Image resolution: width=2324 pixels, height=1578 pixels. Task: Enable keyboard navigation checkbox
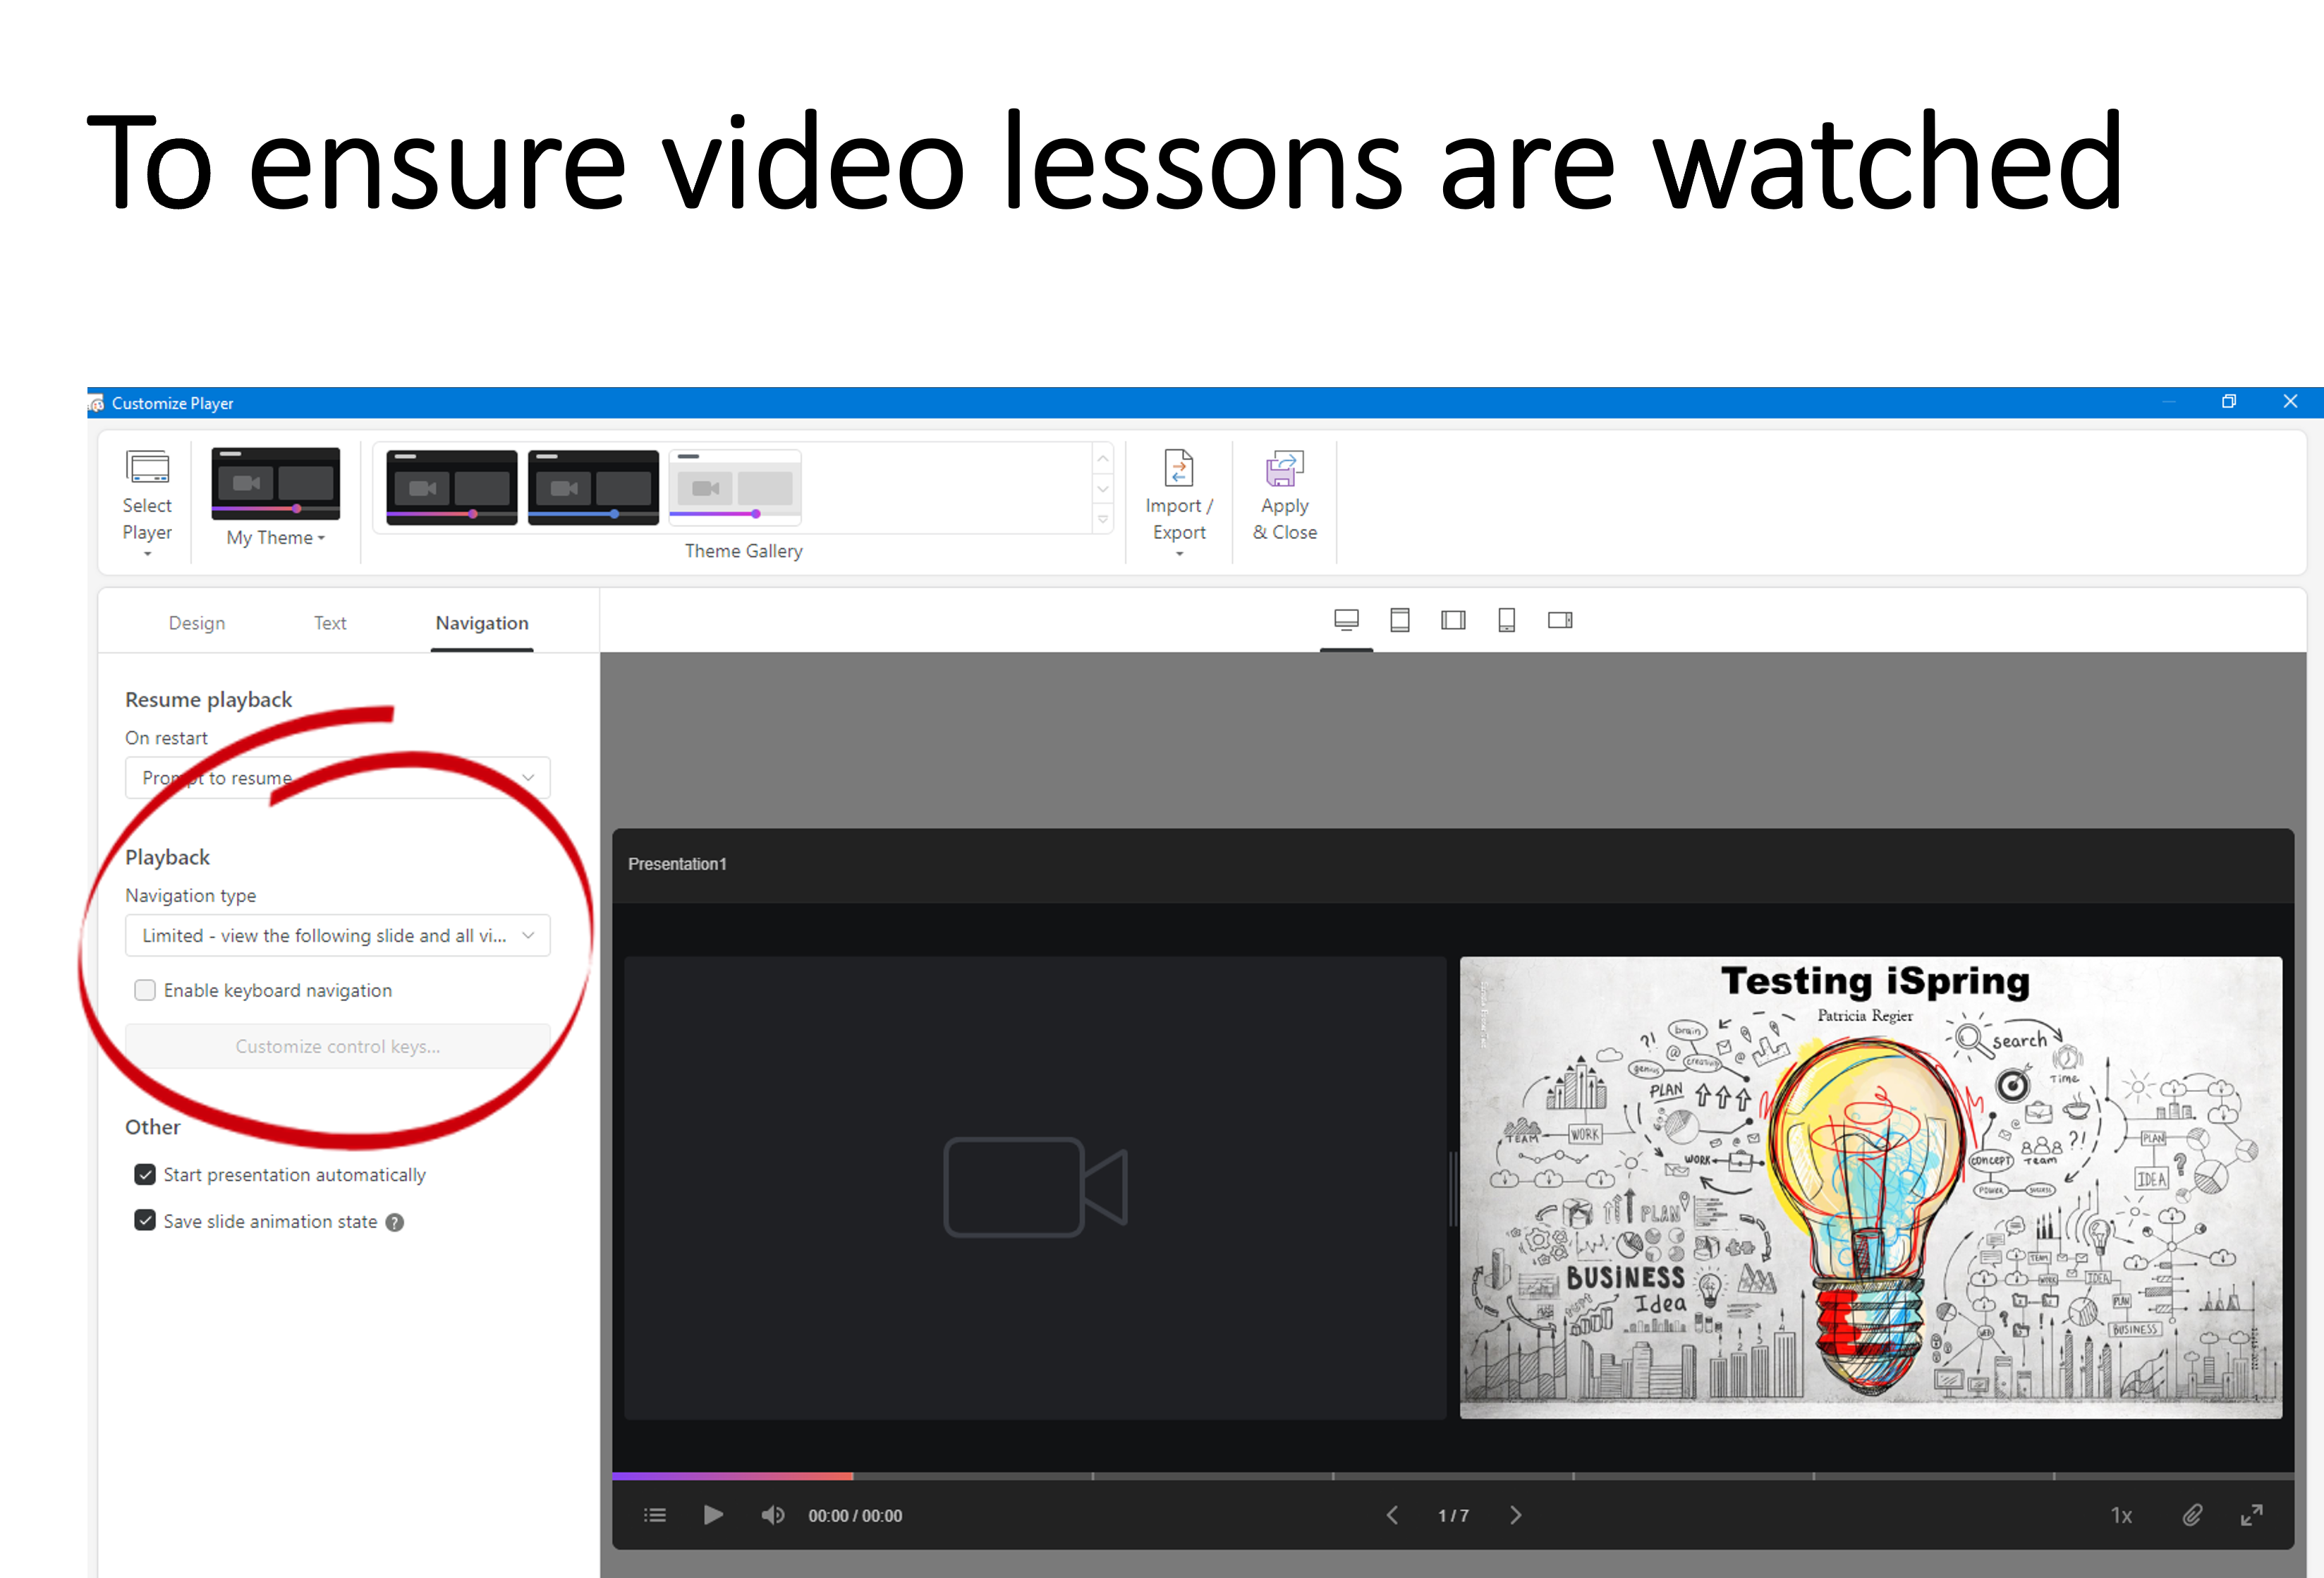tap(145, 990)
